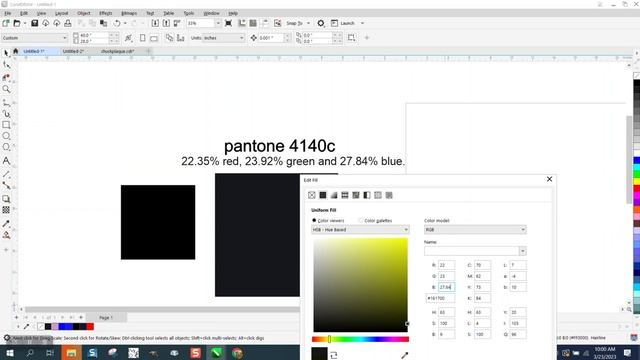Choose the Uniform Fill icon in Edit Fill
This screenshot has width=640, height=360.
point(323,195)
